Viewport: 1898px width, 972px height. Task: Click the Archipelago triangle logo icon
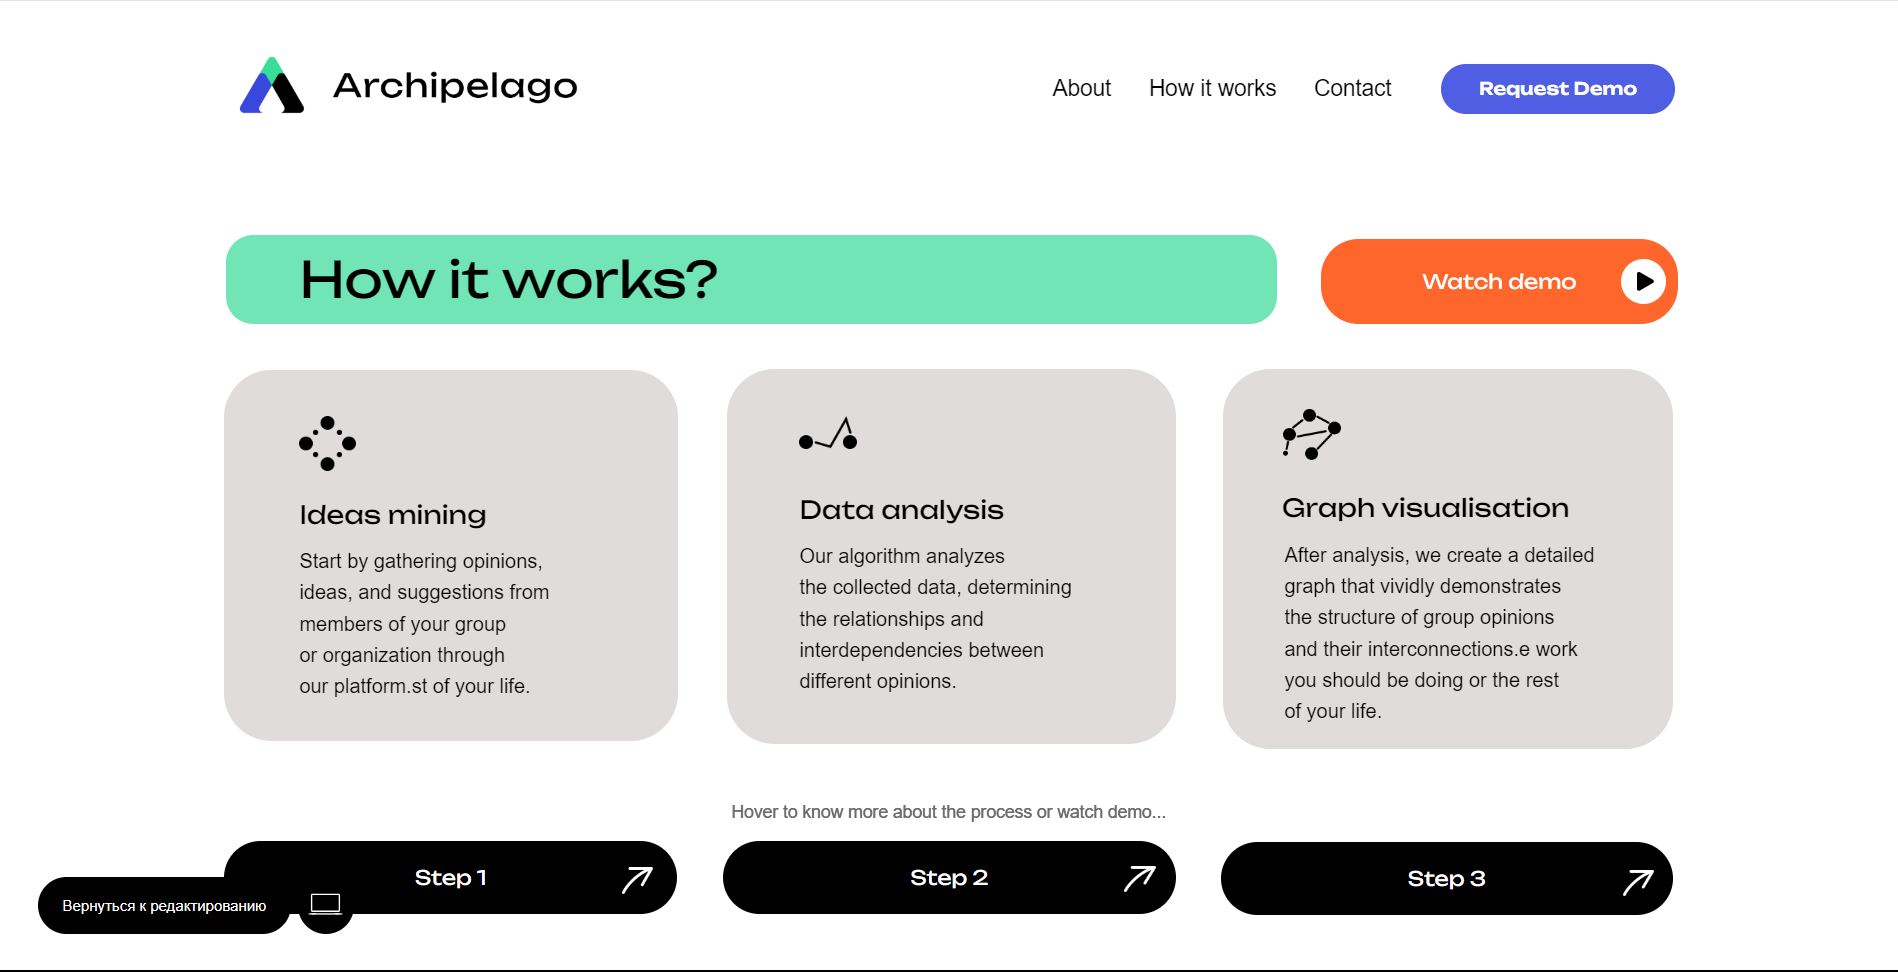pos(271,86)
